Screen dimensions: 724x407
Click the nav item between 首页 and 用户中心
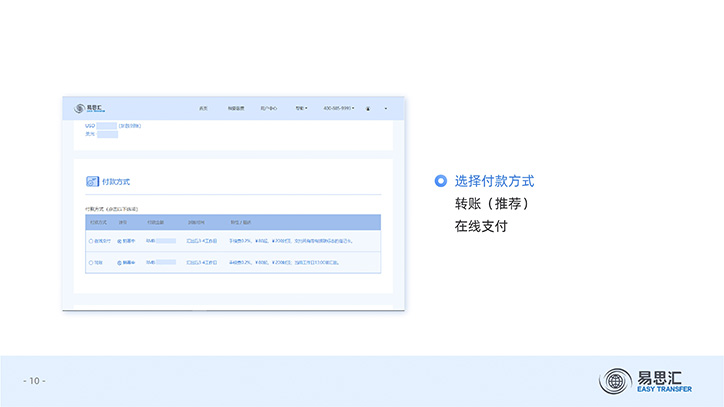pyautogui.click(x=235, y=107)
